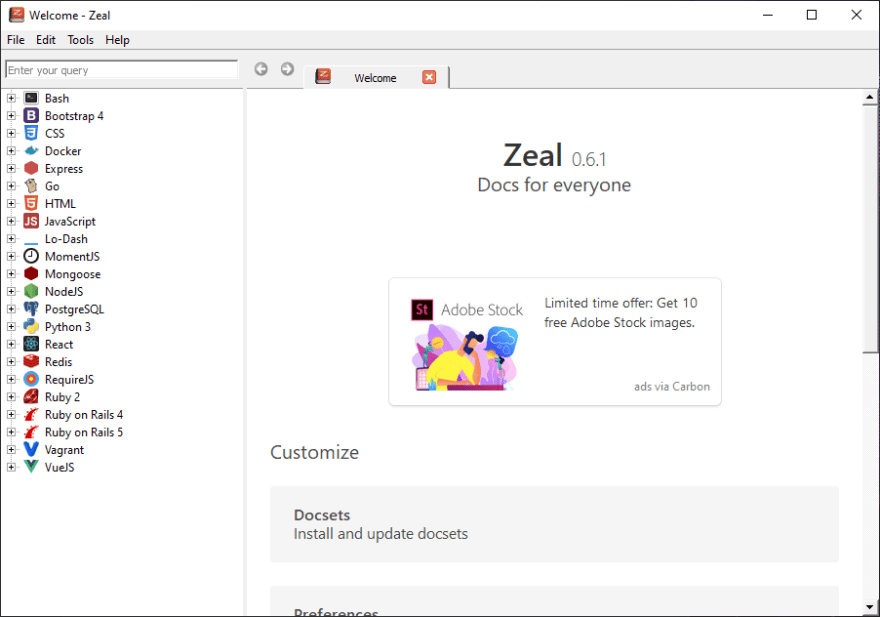Expand the JavaScript docset tree
880x617 pixels.
(x=11, y=221)
